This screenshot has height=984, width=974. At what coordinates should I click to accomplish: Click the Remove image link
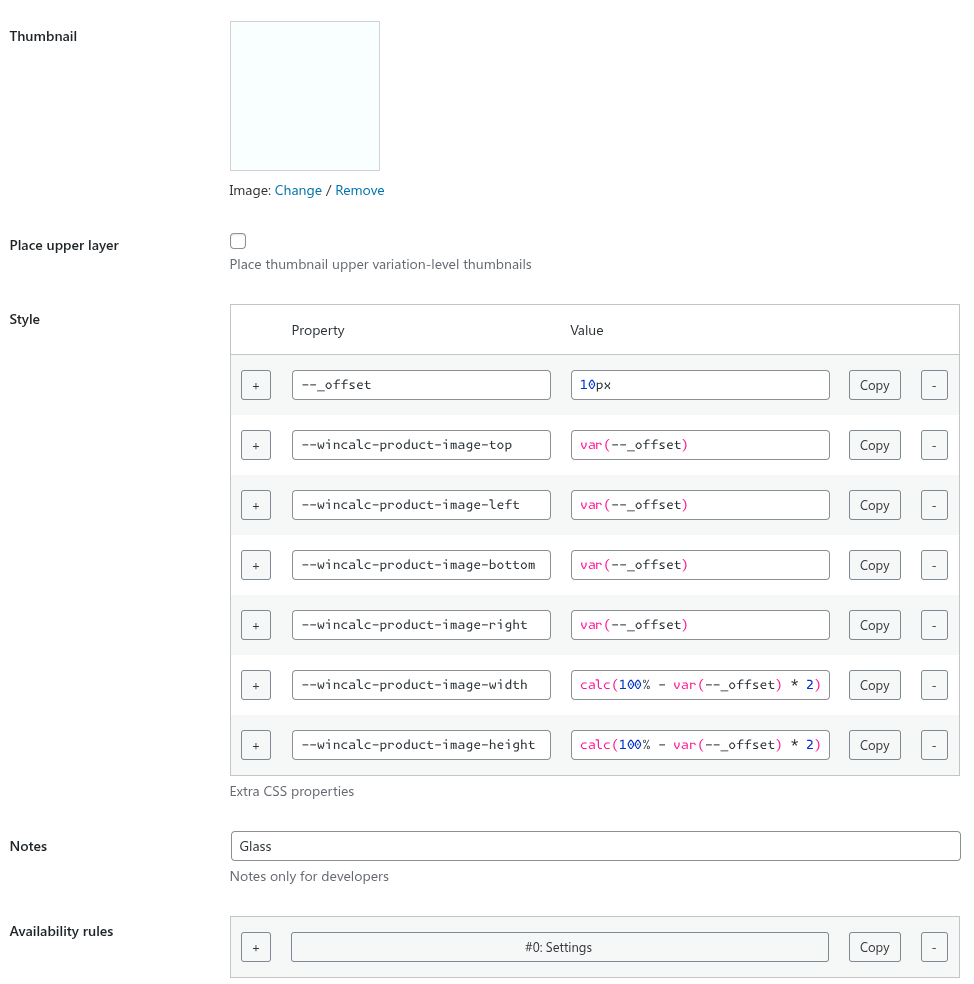tap(360, 190)
